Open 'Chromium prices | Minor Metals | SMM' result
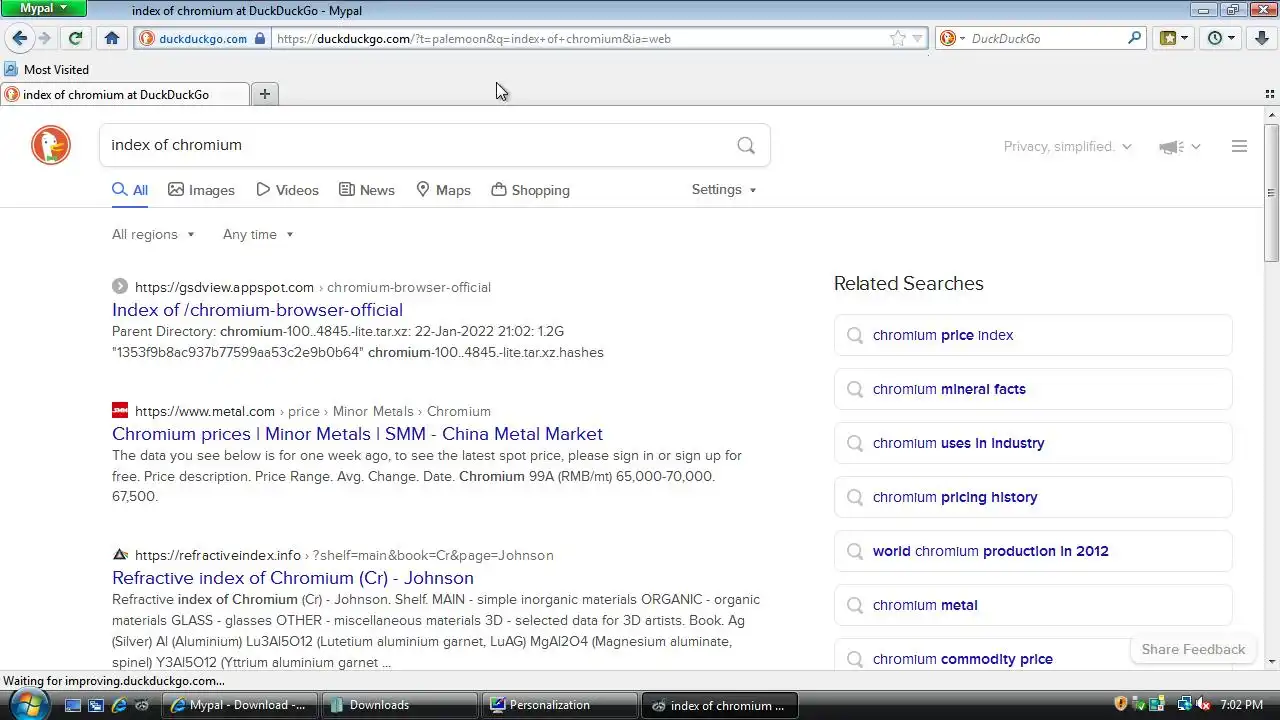Image resolution: width=1280 pixels, height=720 pixels. (x=357, y=434)
